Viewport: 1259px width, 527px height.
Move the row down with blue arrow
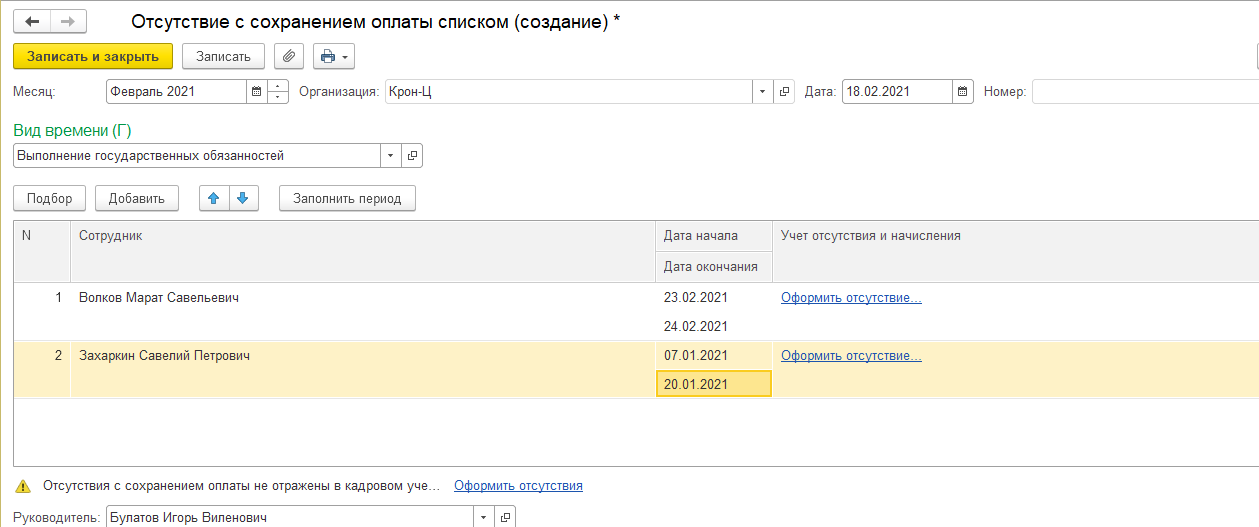click(x=243, y=198)
